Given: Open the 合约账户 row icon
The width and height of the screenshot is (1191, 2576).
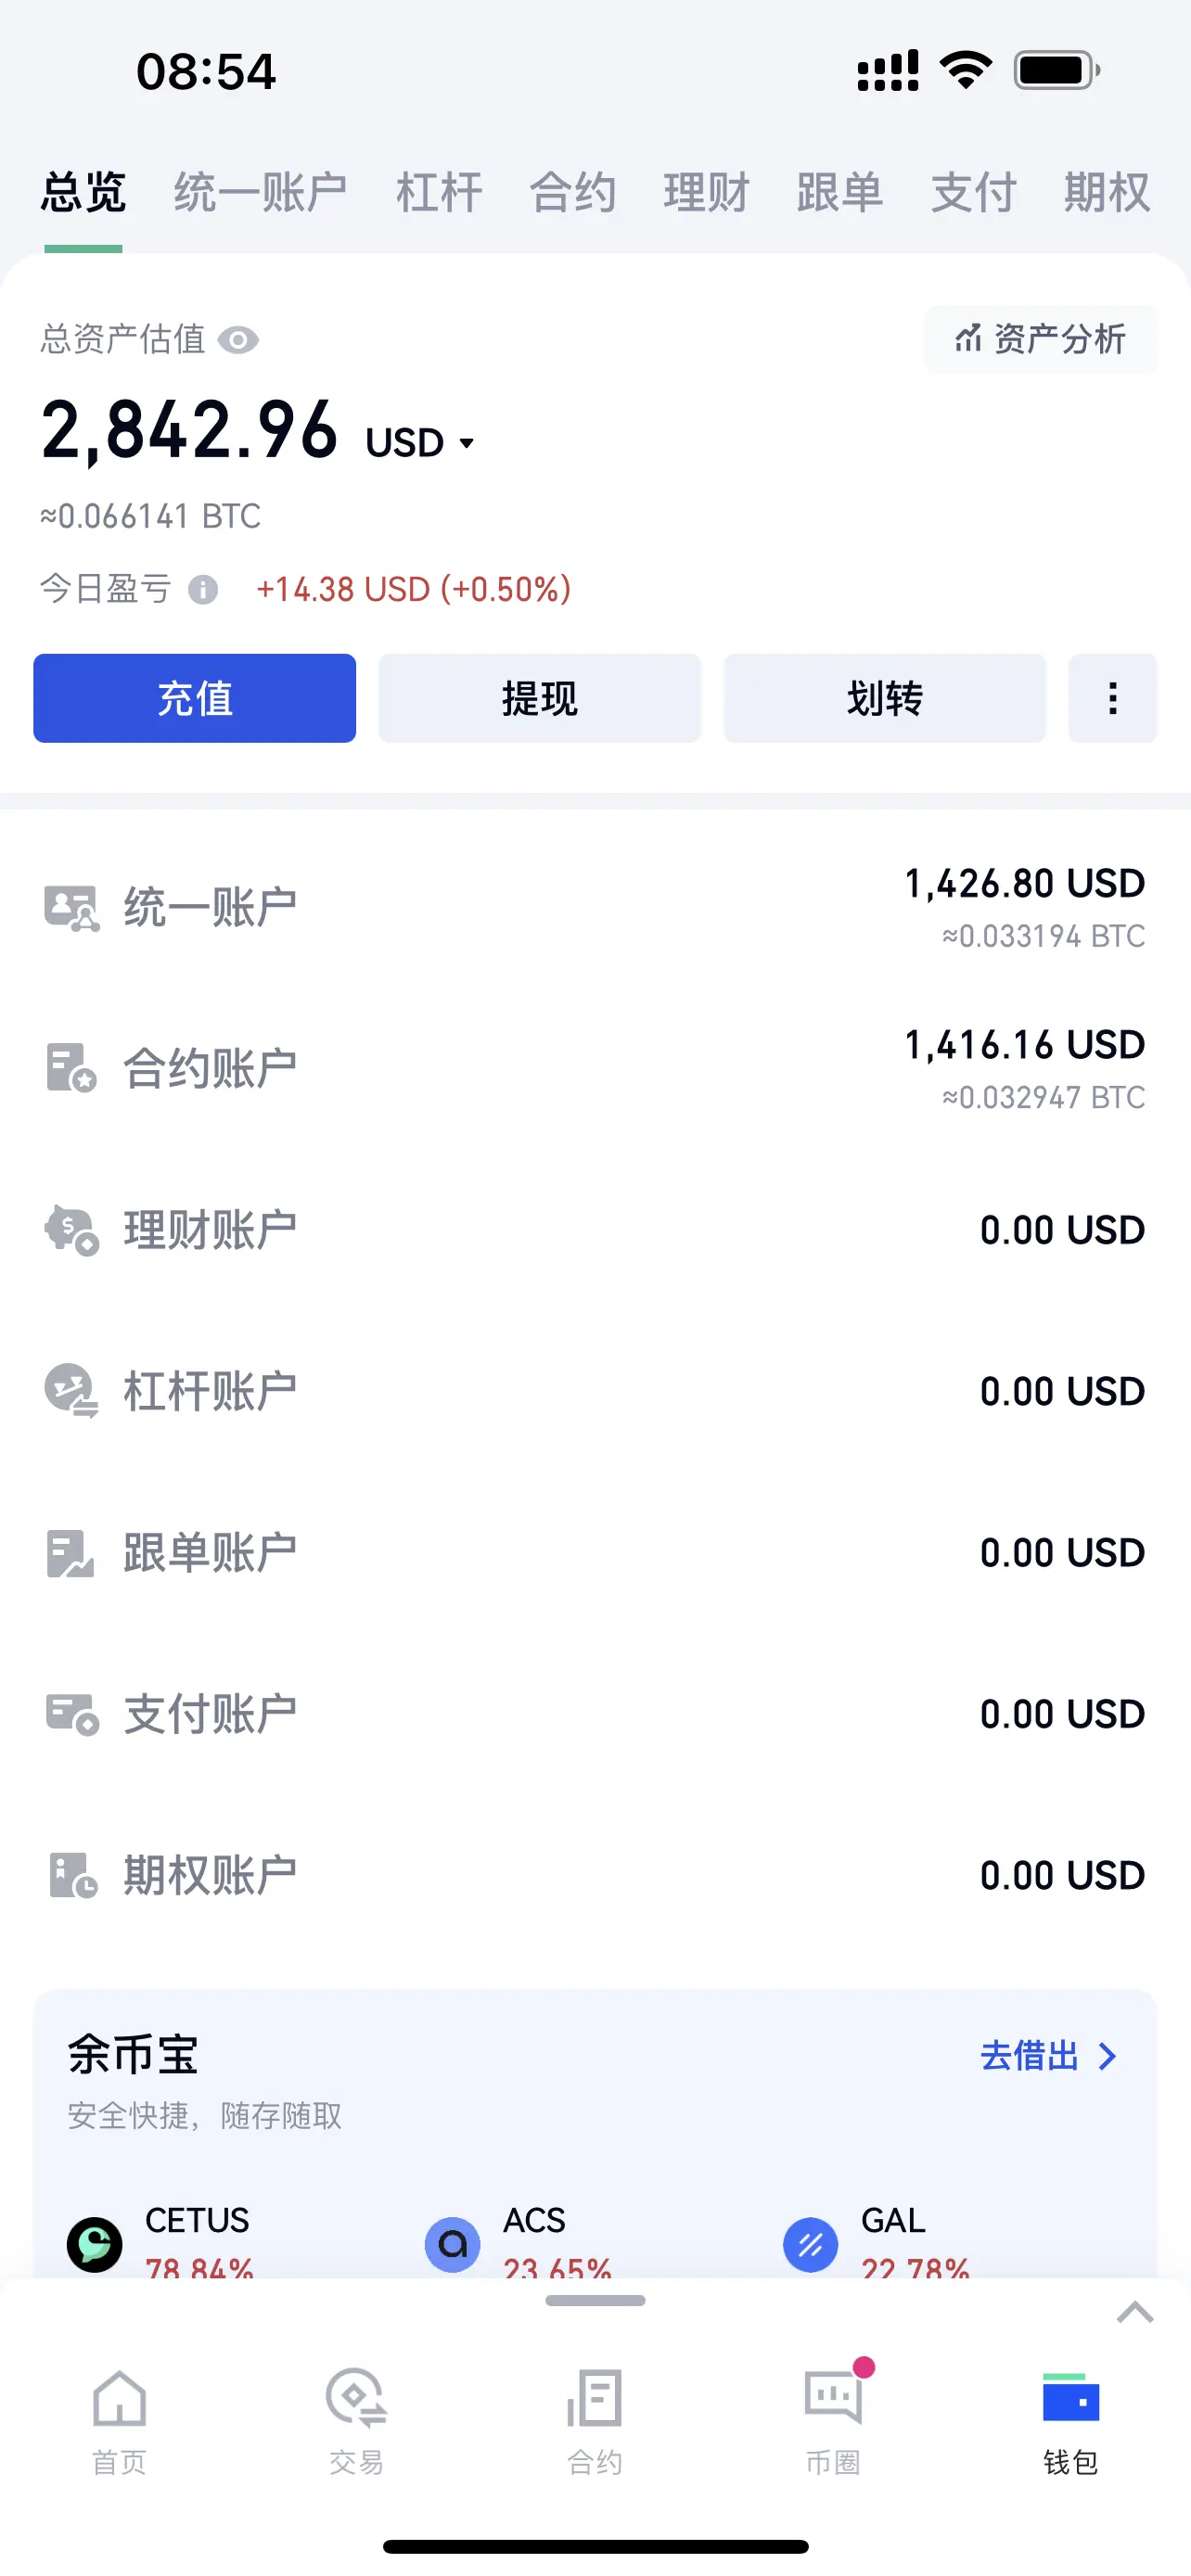Looking at the screenshot, I should coord(71,1068).
